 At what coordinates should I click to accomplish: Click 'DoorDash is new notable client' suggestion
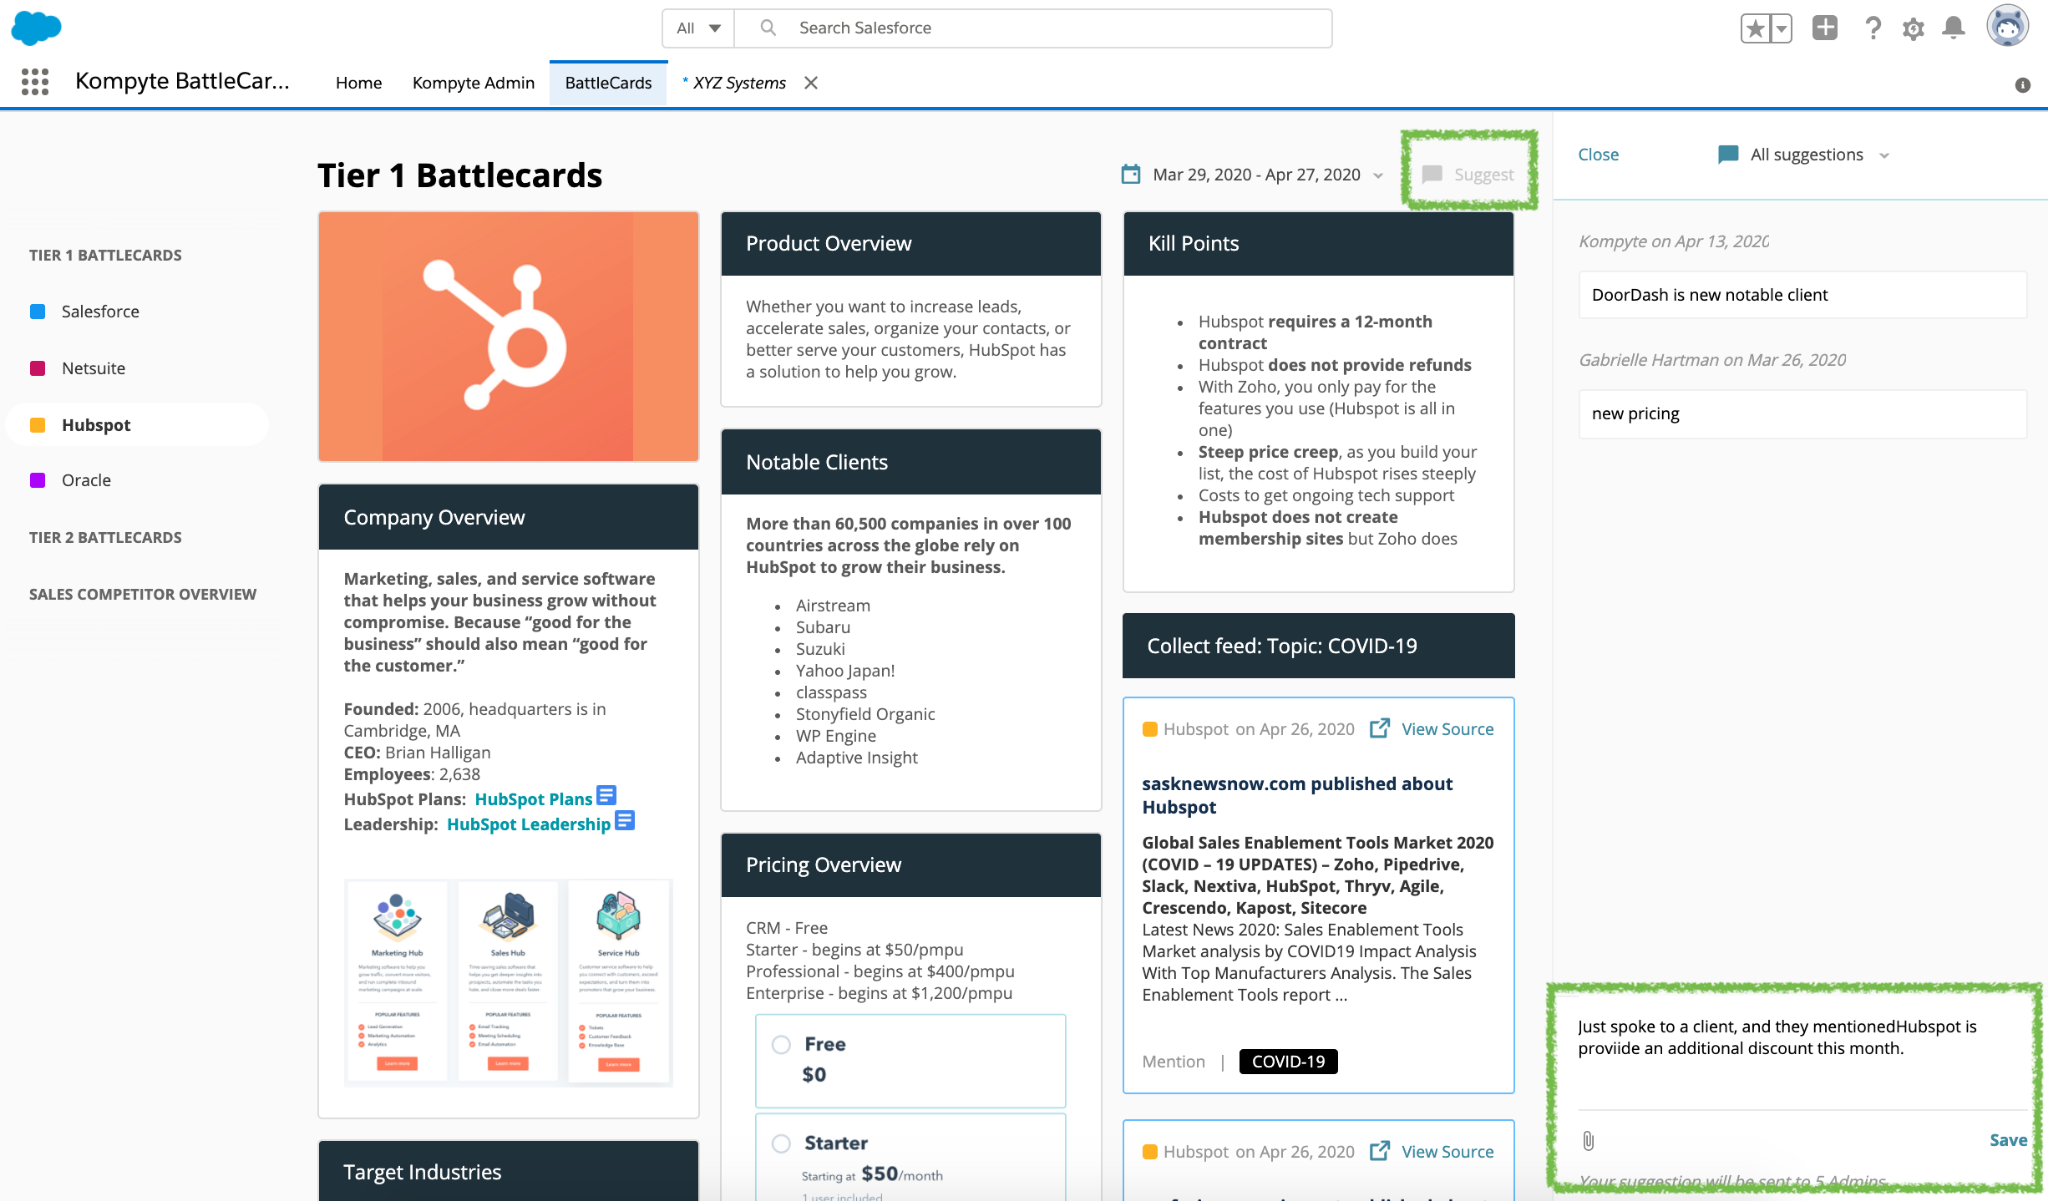click(1803, 295)
